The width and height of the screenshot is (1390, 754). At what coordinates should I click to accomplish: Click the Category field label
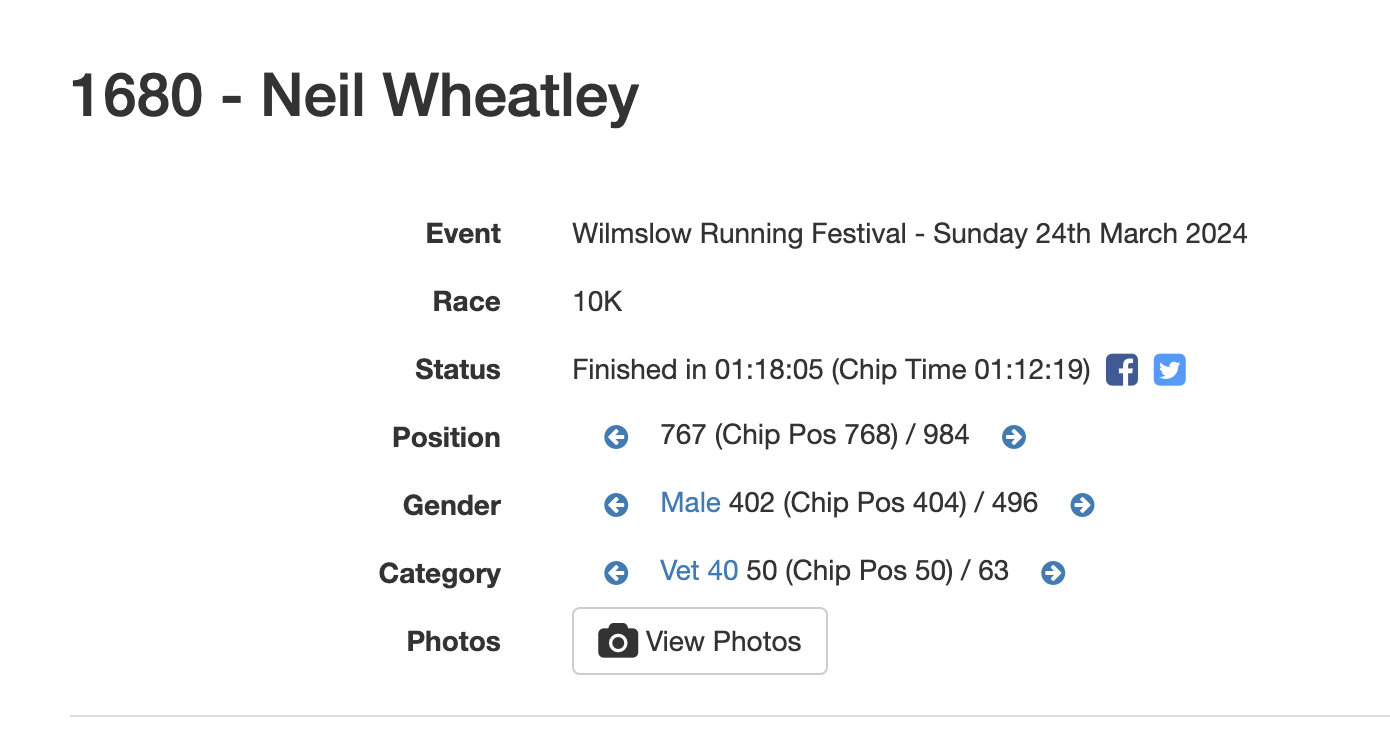click(439, 574)
